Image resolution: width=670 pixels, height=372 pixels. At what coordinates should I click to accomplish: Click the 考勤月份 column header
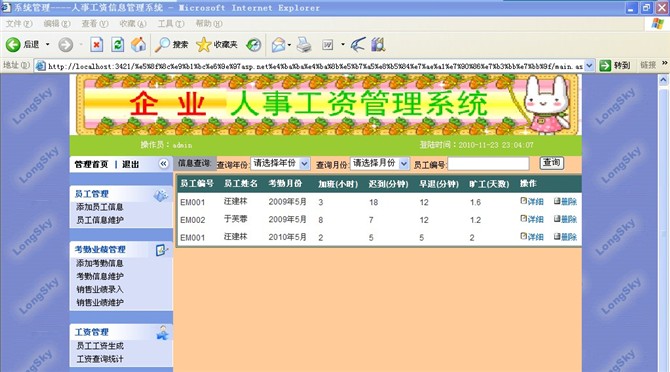[285, 184]
